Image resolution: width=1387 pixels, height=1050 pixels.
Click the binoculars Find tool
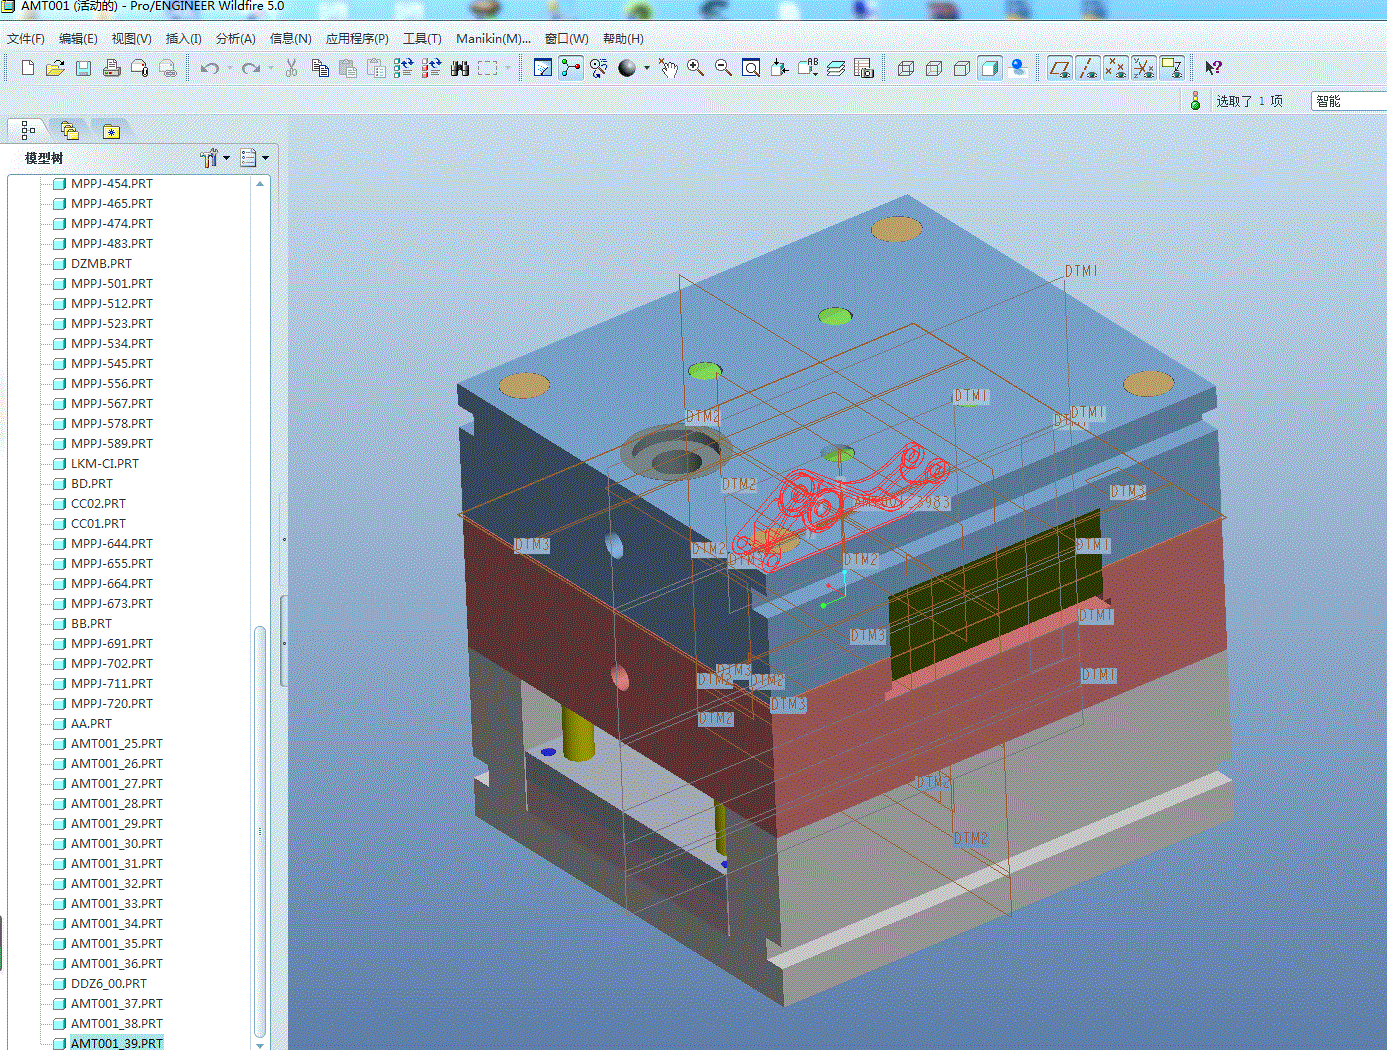click(460, 68)
